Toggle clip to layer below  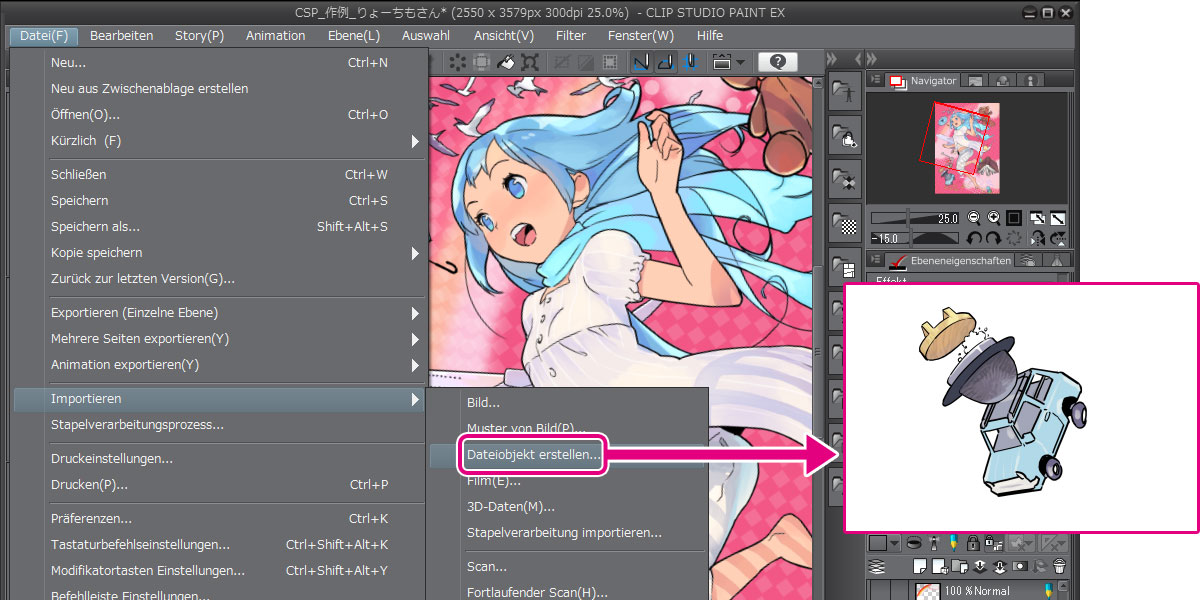point(914,543)
